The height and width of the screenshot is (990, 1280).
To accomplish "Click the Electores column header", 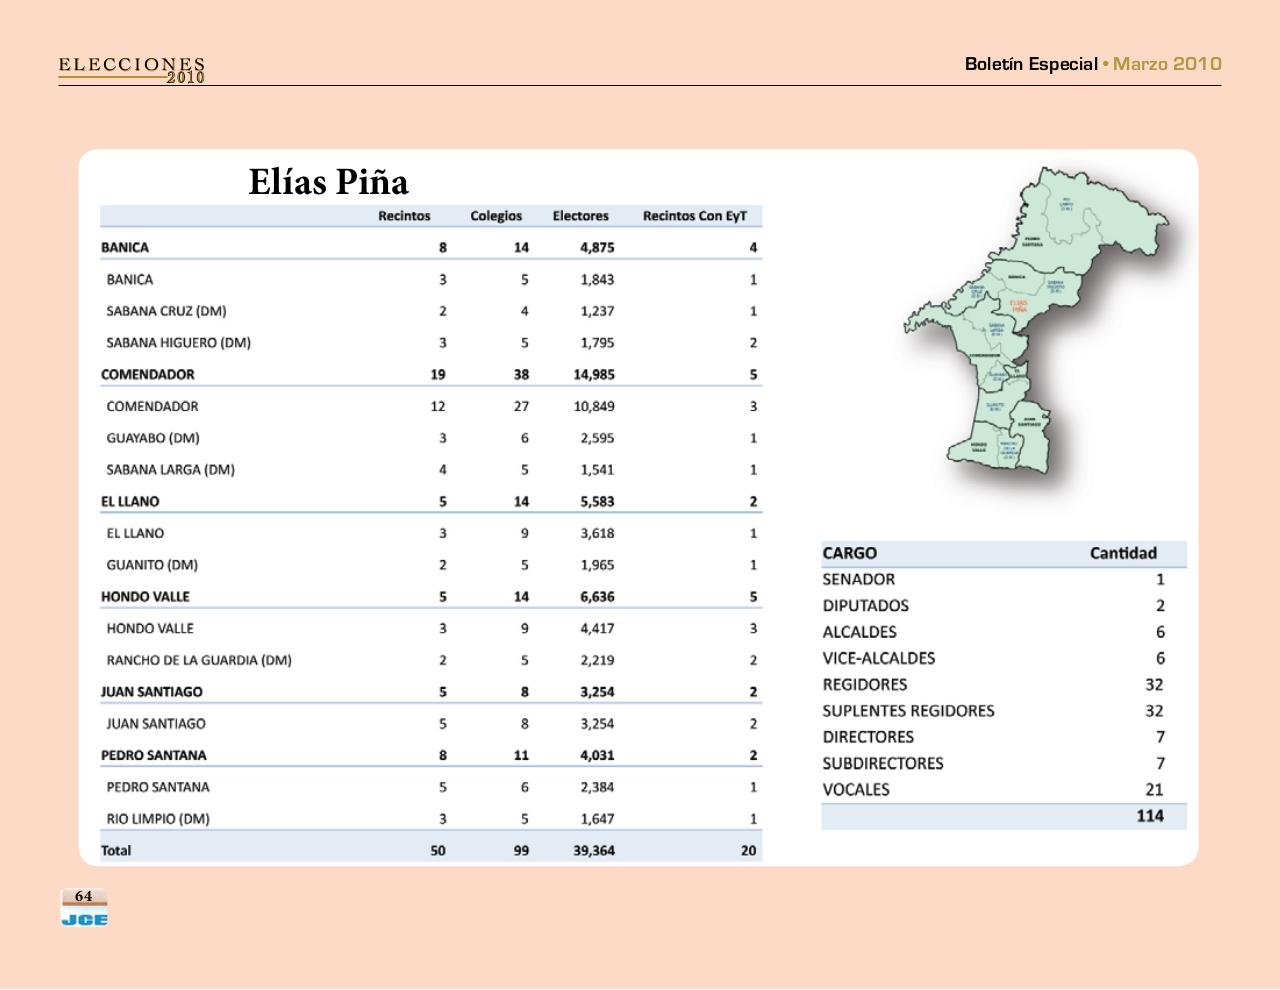I will [x=580, y=216].
